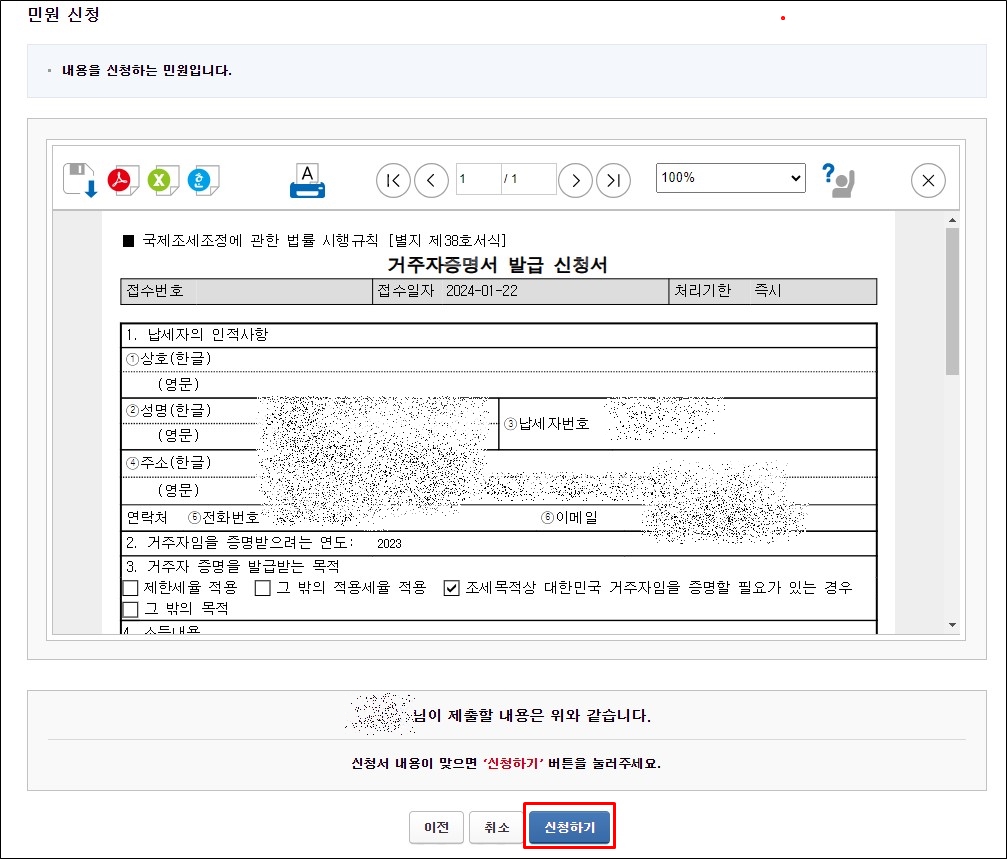Screen dimensions: 1007x859
Task: Check the 그 밖의 목적 checkbox
Action: click(x=130, y=609)
